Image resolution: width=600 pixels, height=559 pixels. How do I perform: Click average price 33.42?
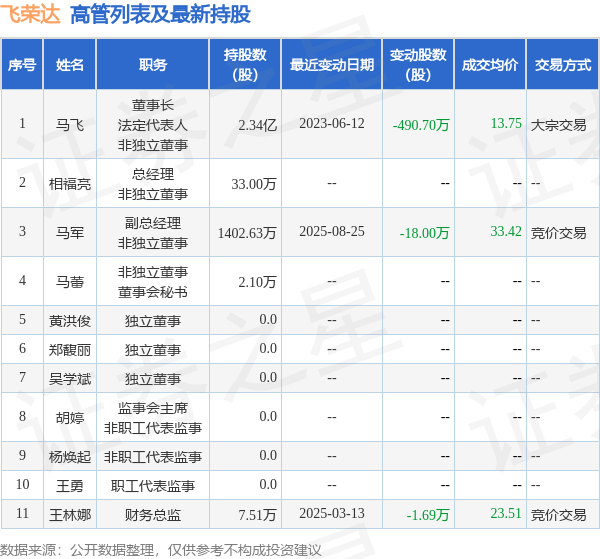pyautogui.click(x=506, y=231)
